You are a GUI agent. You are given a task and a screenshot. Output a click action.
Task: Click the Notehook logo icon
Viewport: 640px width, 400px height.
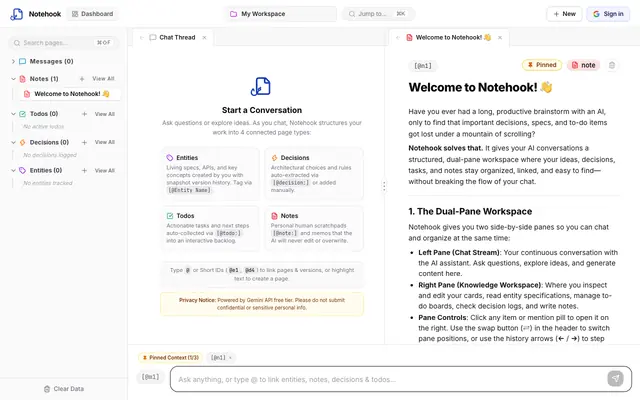(x=17, y=14)
